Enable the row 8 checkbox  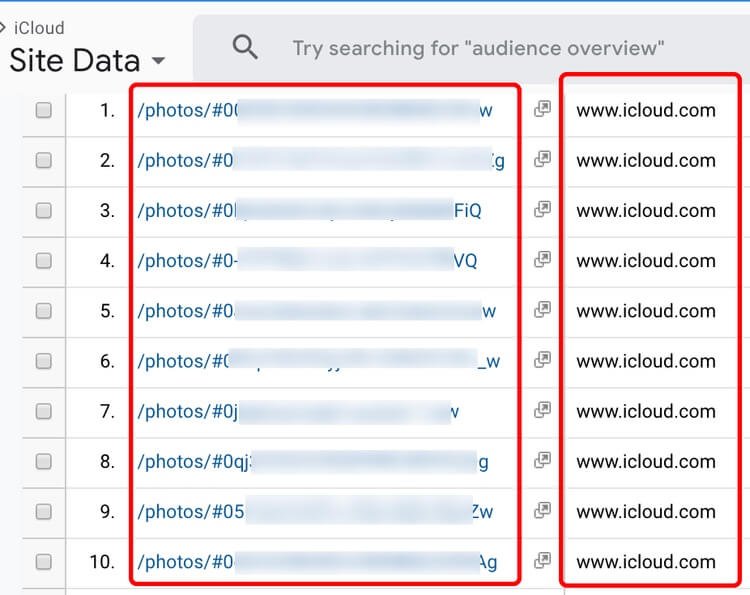point(44,461)
